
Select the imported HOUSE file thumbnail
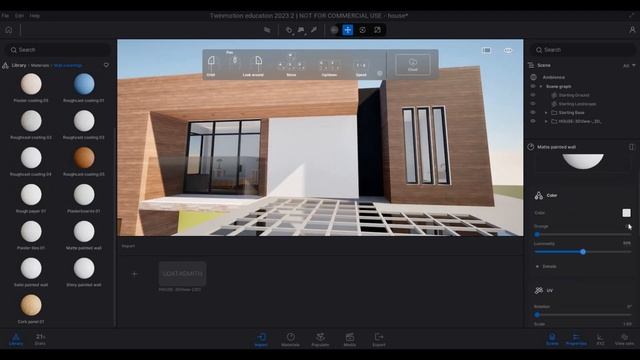click(182, 274)
